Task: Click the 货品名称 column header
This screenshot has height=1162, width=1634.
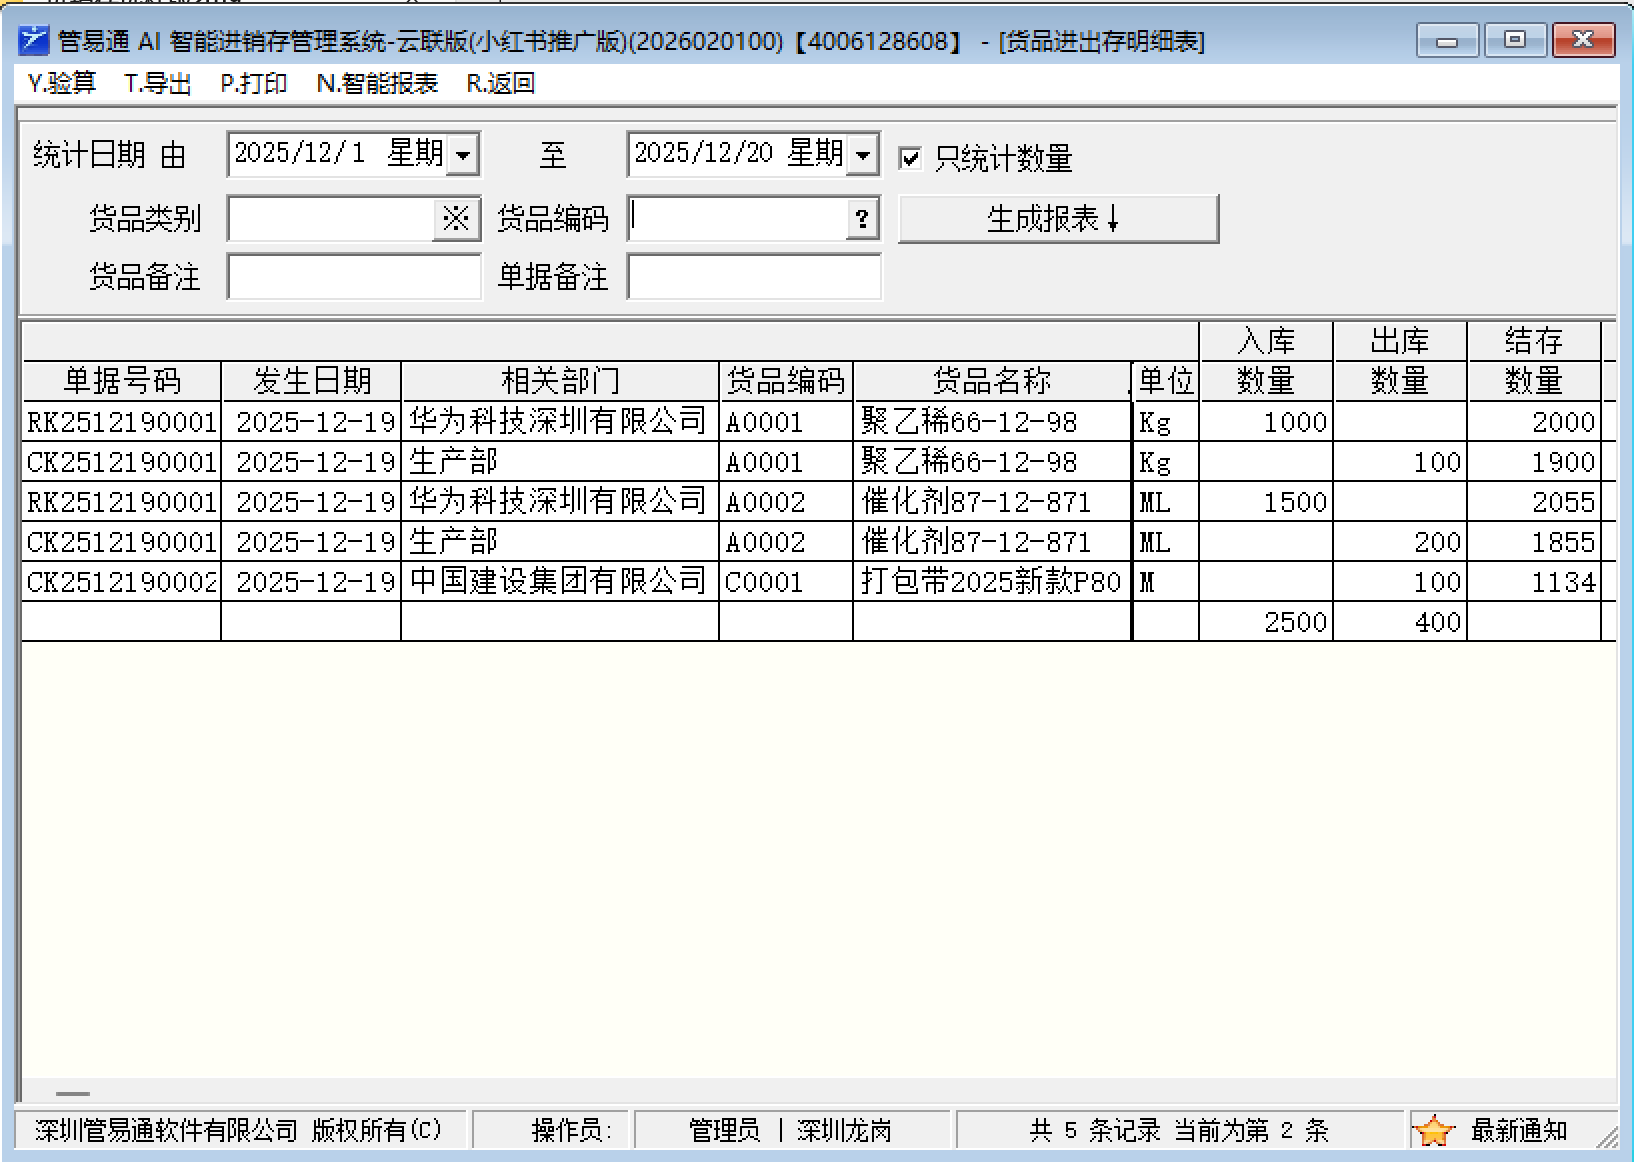Action: [x=991, y=381]
